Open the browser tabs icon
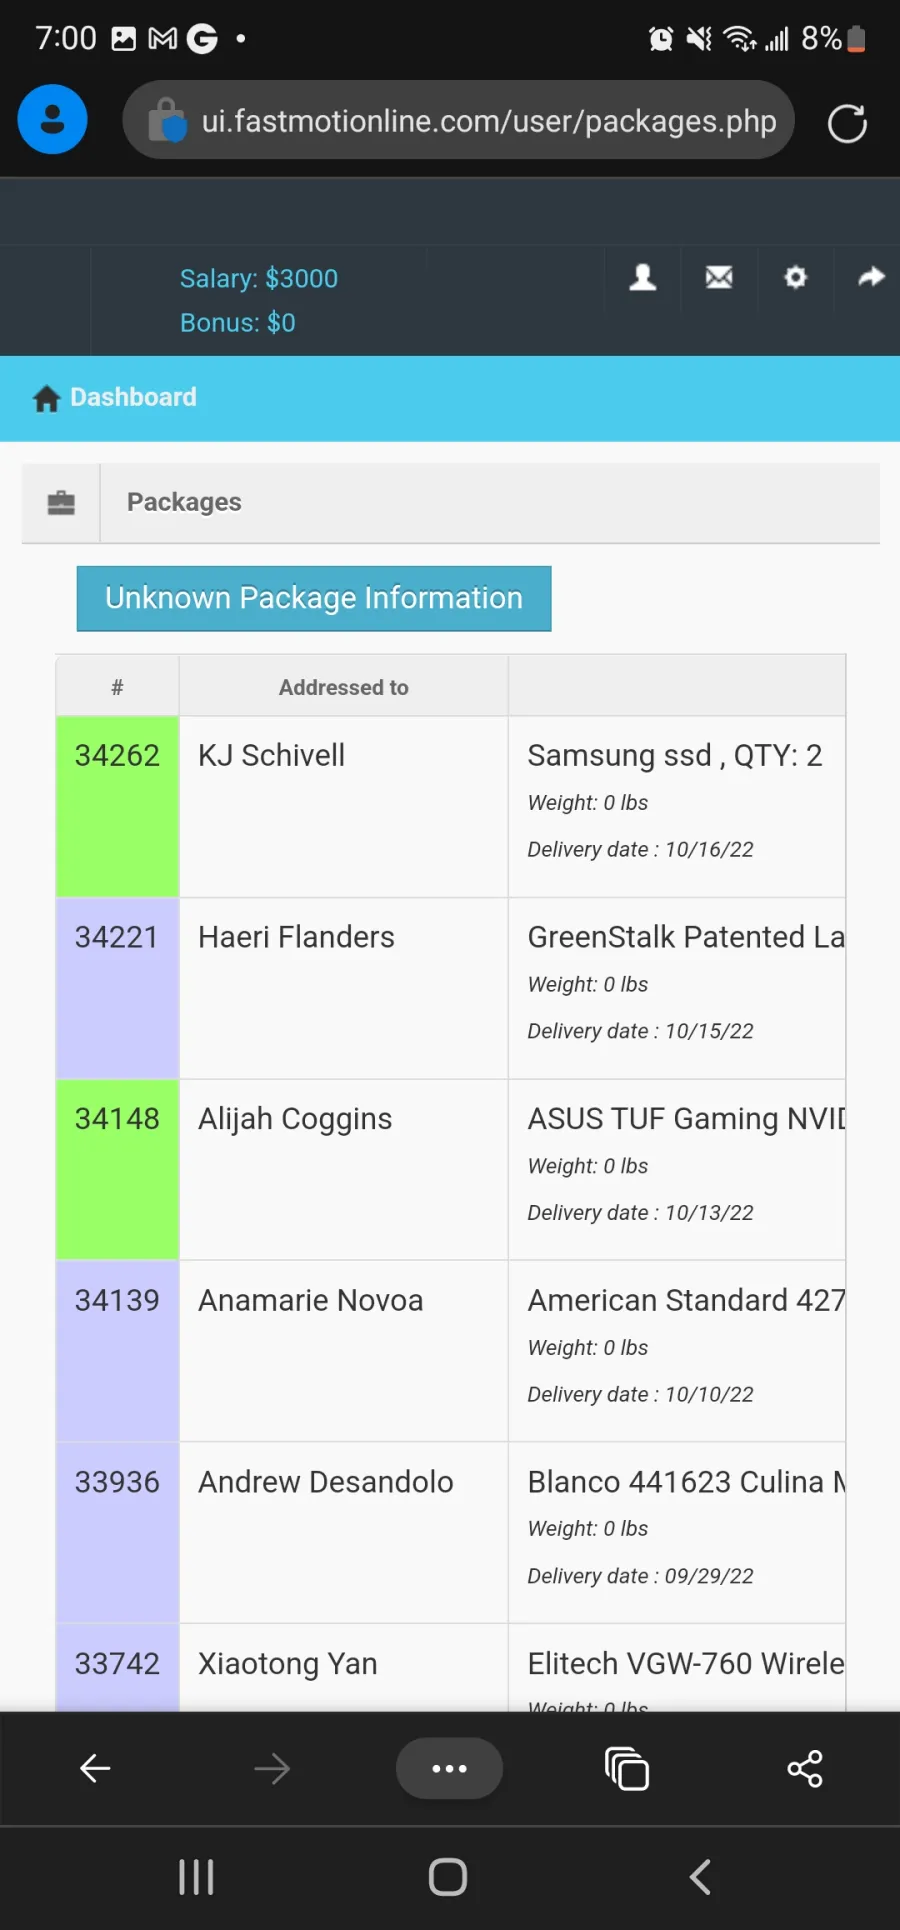The width and height of the screenshot is (900, 1930). [627, 1768]
